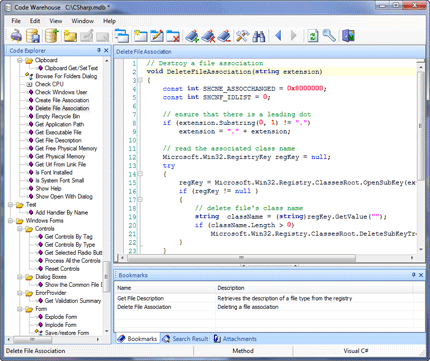Click the save database toolbar icon
The height and width of the screenshot is (361, 430).
[33, 36]
